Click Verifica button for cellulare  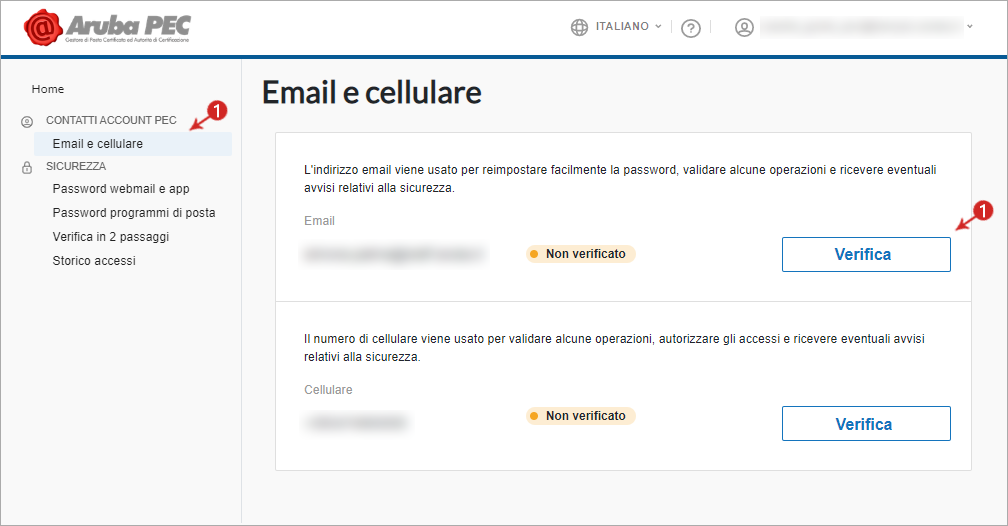click(866, 424)
